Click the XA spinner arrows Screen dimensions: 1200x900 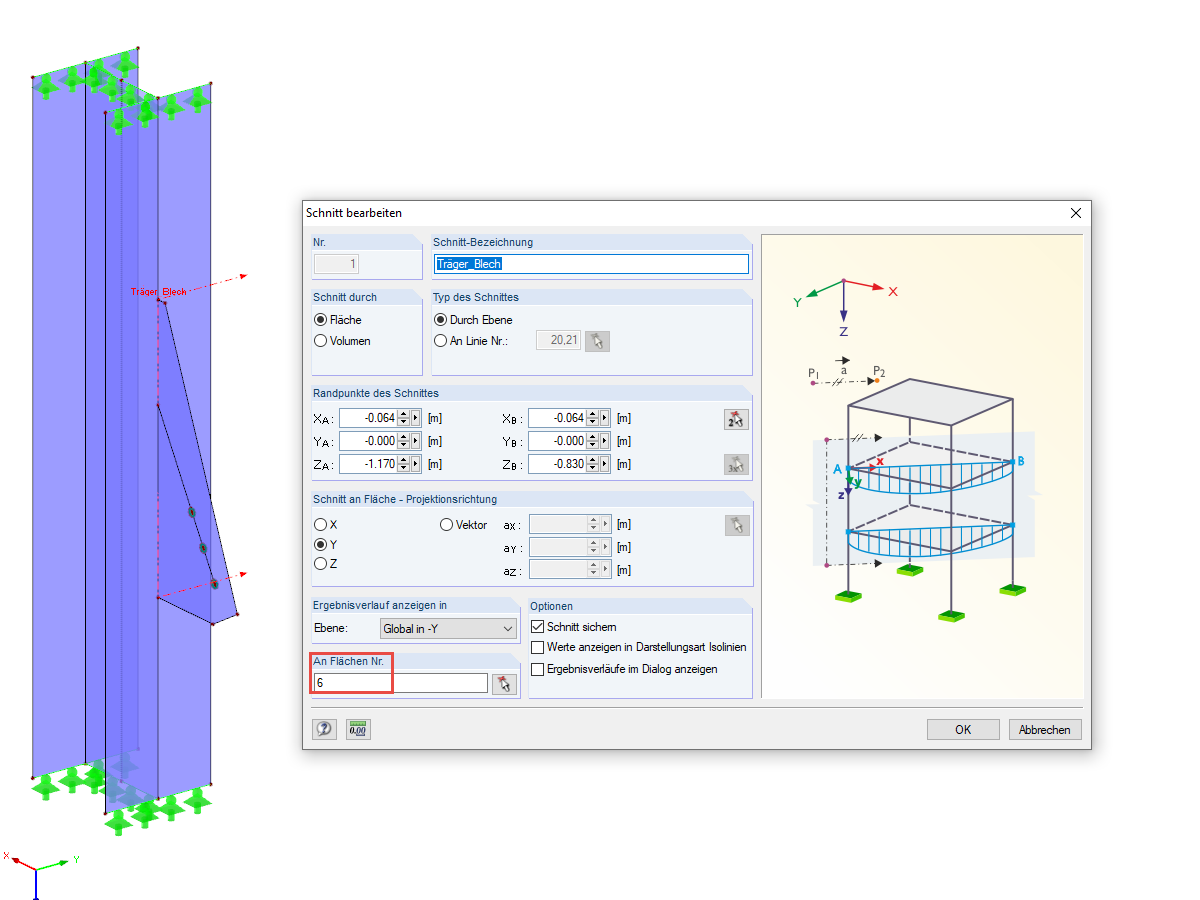coord(404,419)
